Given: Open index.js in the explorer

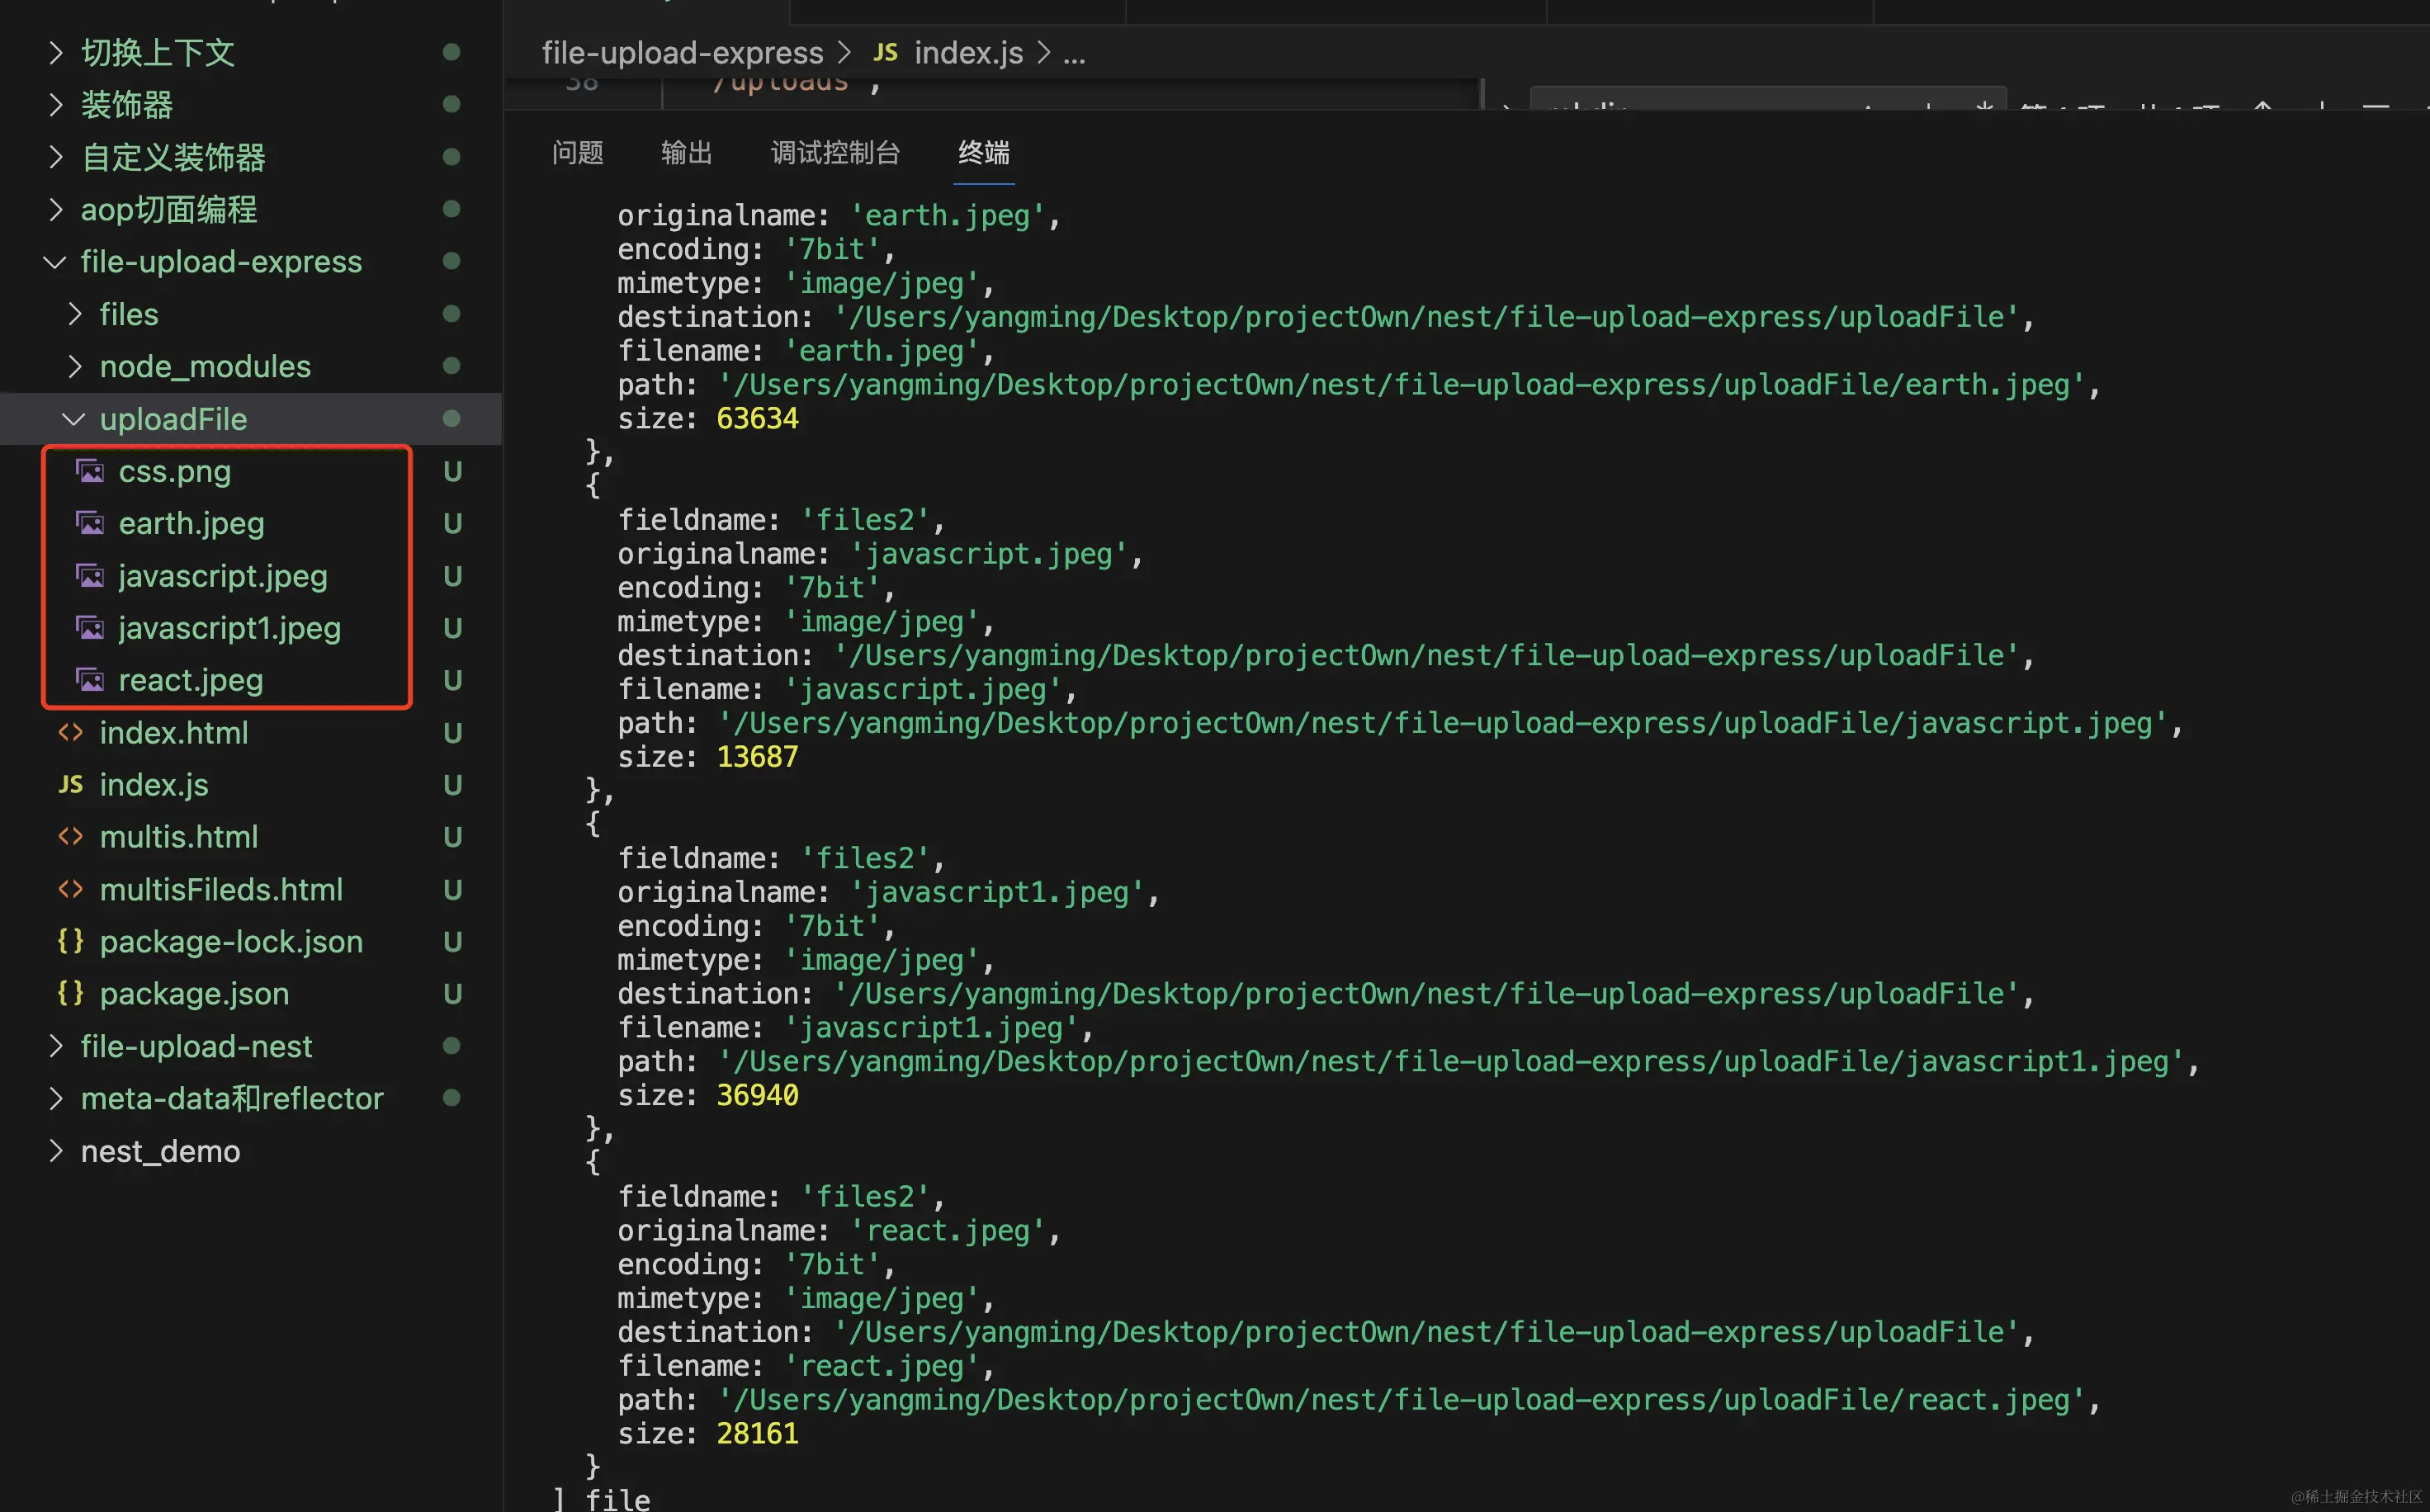Looking at the screenshot, I should click(x=154, y=785).
